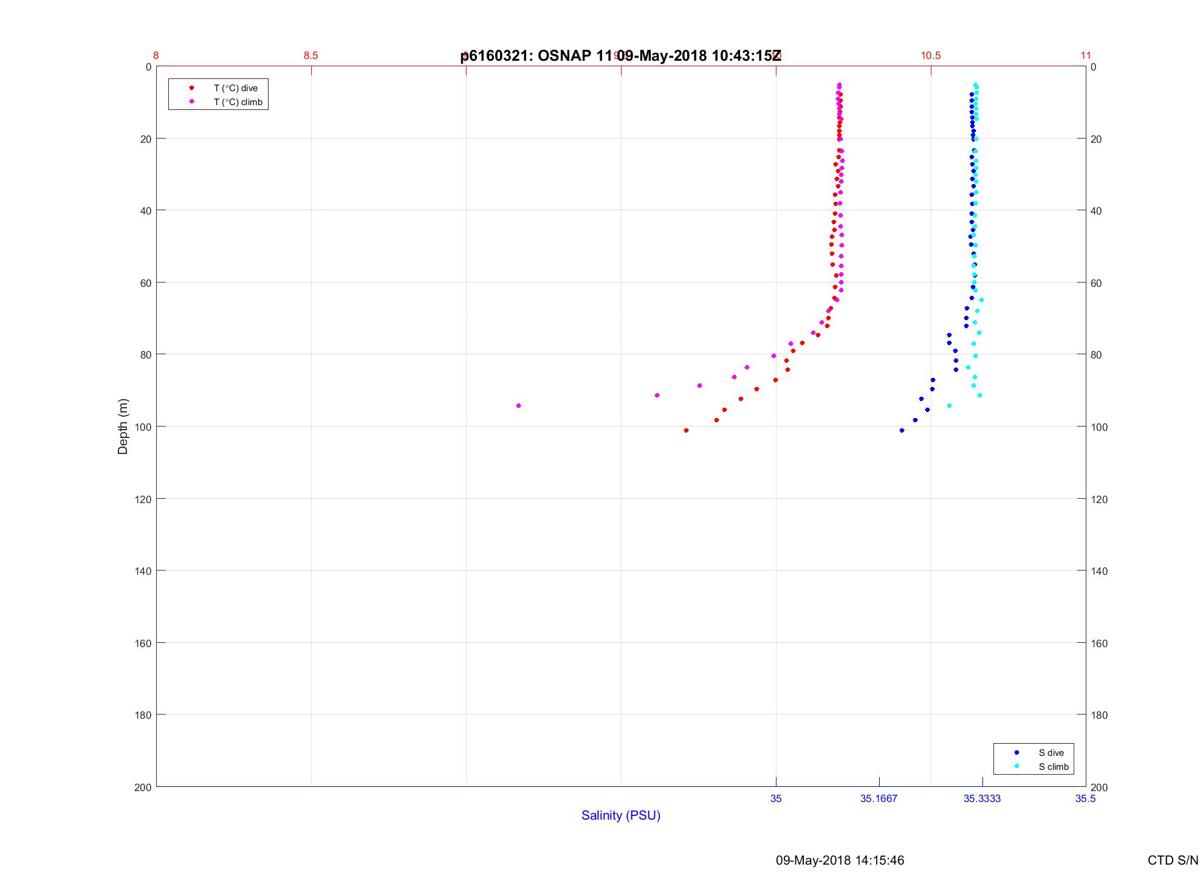Click the '20' tick on left depth axis

tap(145, 139)
